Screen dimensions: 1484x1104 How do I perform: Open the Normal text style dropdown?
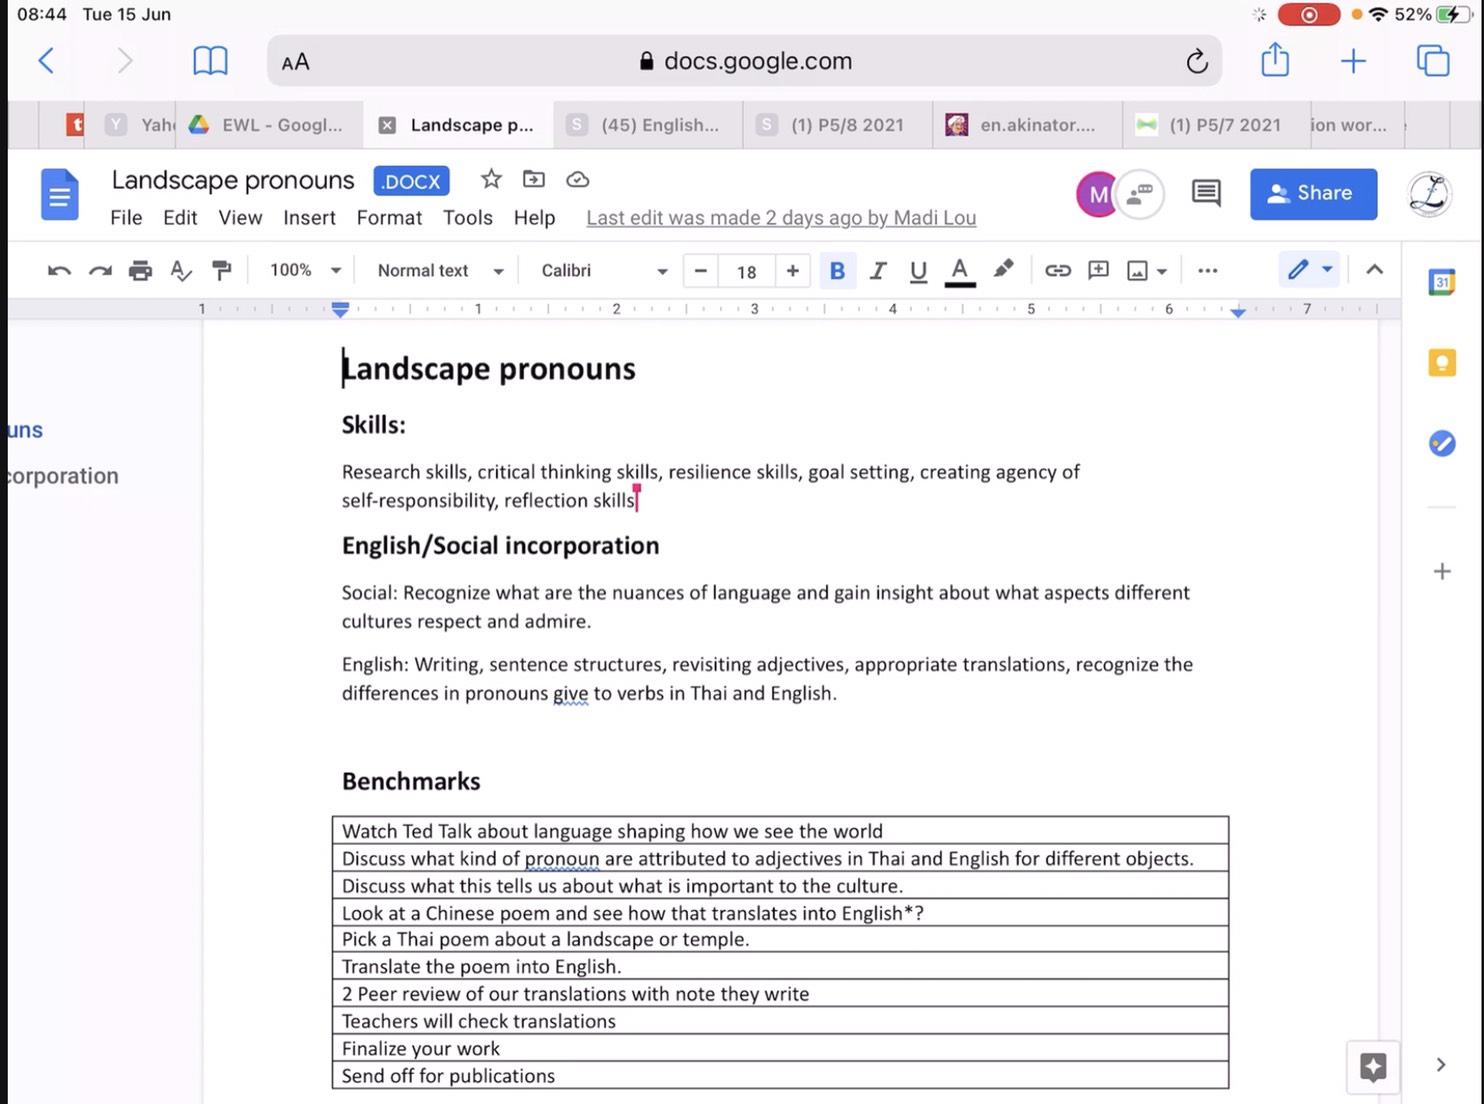[440, 271]
